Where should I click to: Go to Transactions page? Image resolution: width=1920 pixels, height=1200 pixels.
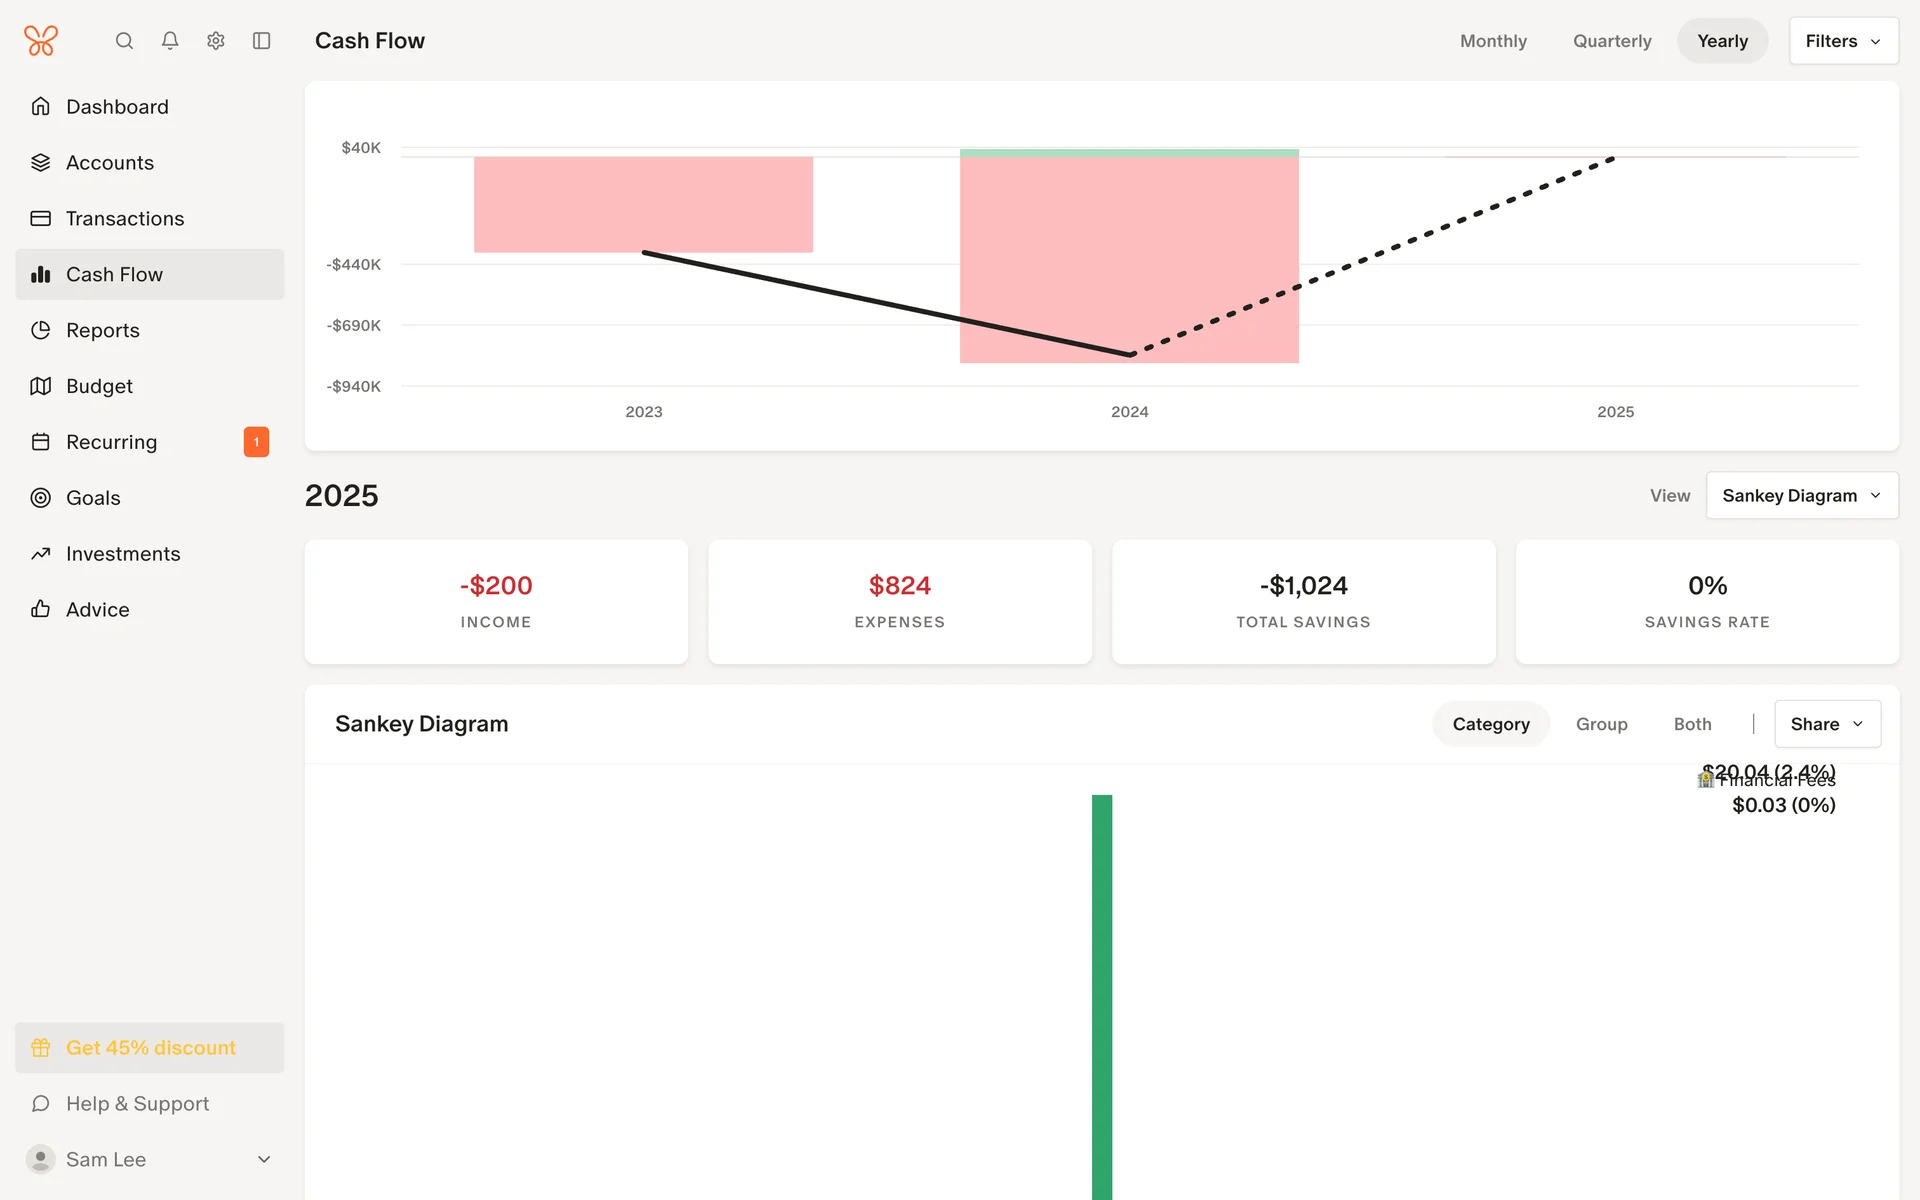point(125,218)
